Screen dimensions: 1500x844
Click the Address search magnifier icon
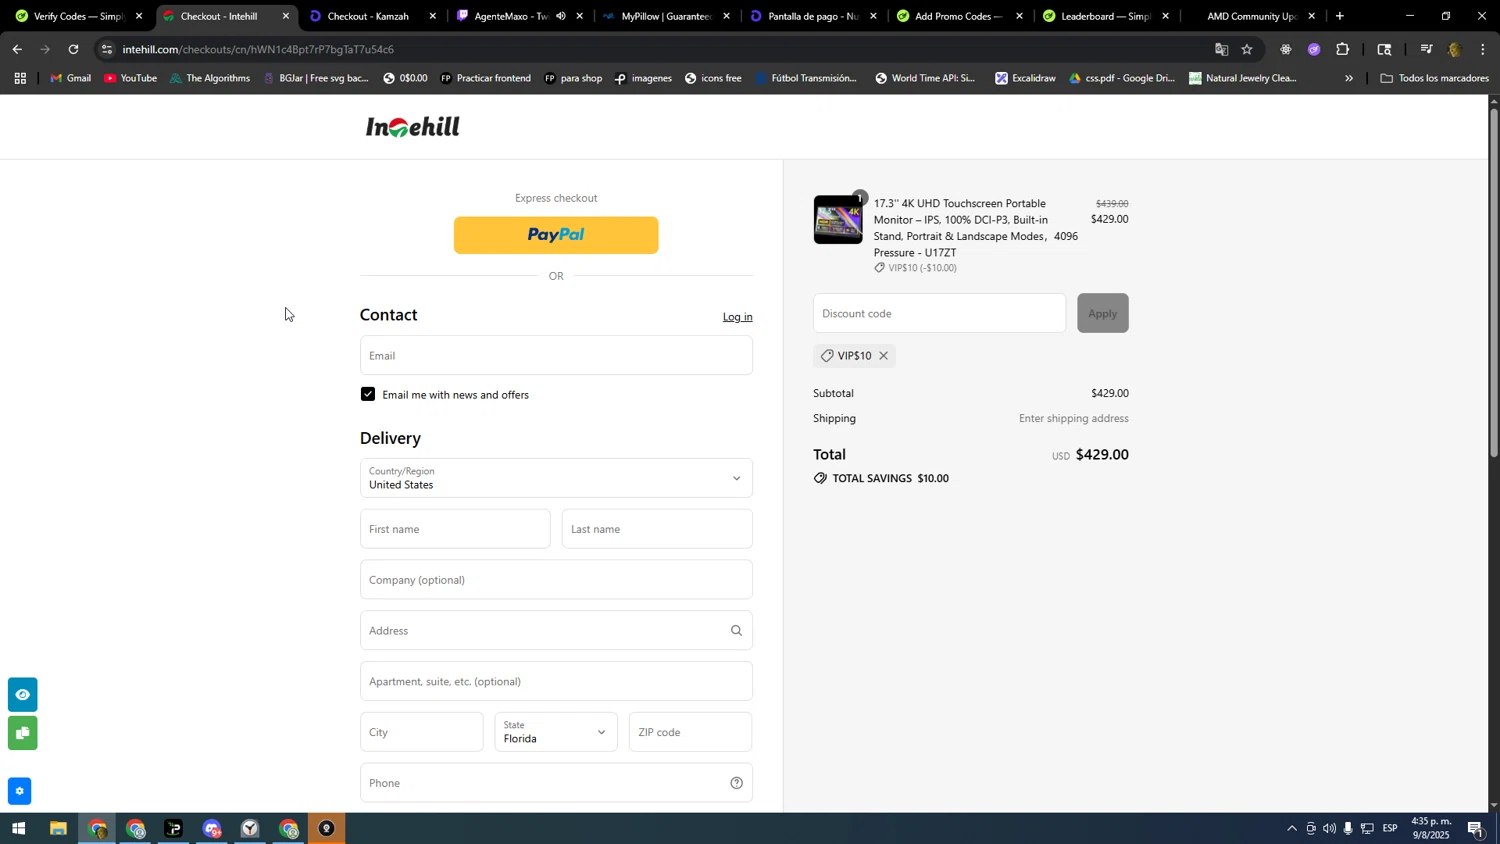[x=736, y=631]
